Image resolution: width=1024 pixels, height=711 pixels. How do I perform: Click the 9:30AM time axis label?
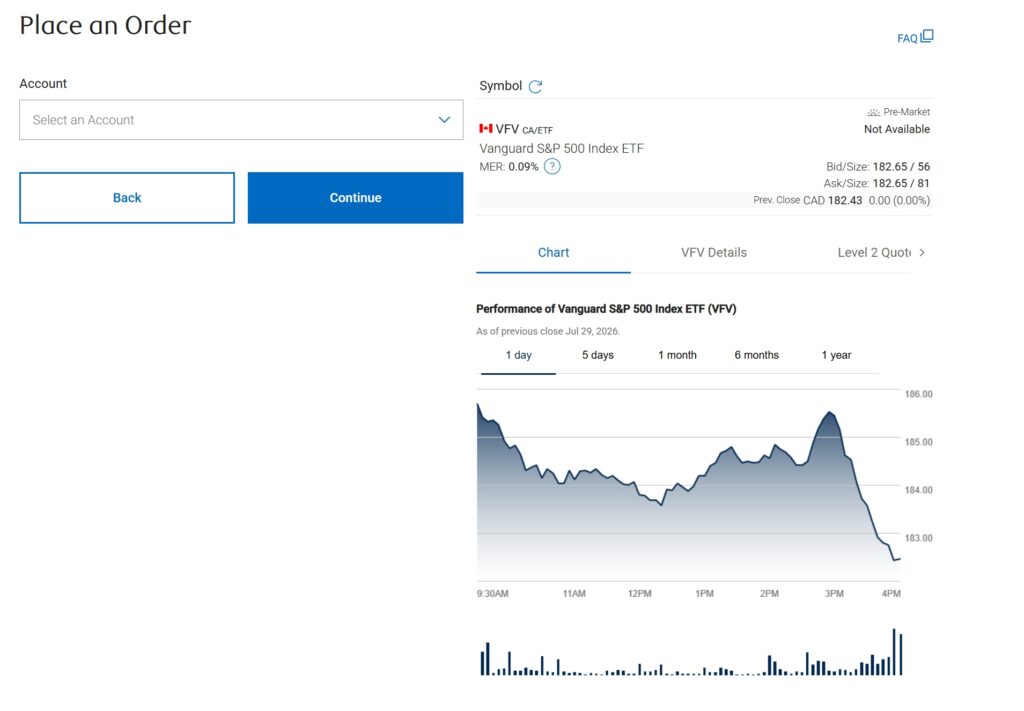point(492,593)
